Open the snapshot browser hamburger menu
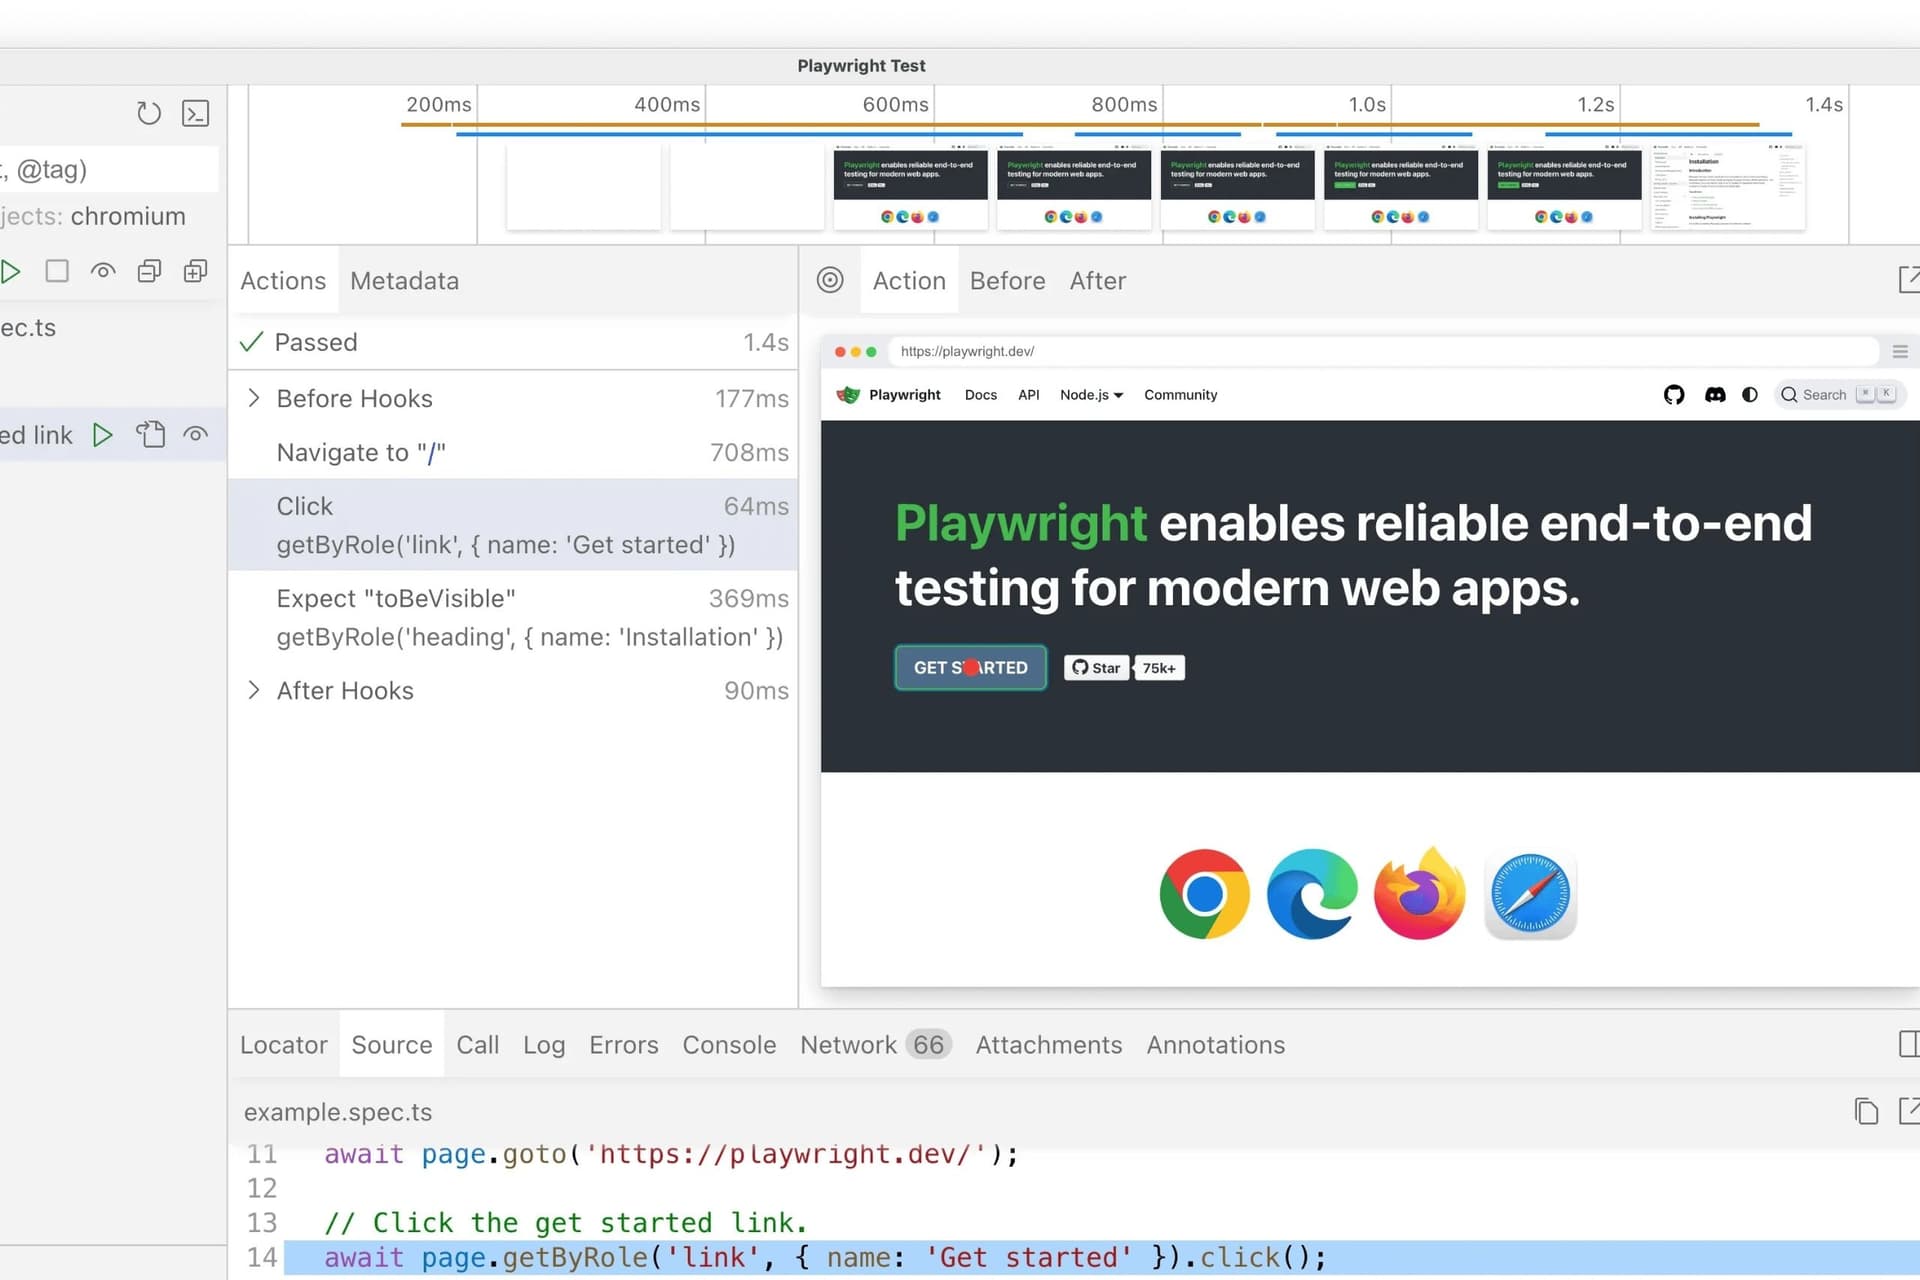Image resolution: width=1920 pixels, height=1280 pixels. [1900, 352]
